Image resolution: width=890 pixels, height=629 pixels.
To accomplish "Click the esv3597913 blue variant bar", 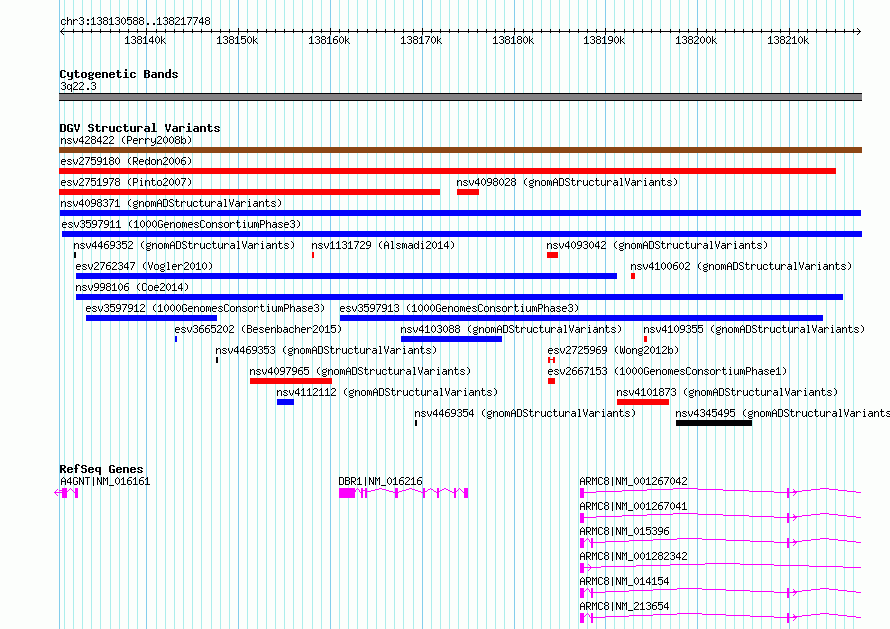I will pyautogui.click(x=581, y=318).
